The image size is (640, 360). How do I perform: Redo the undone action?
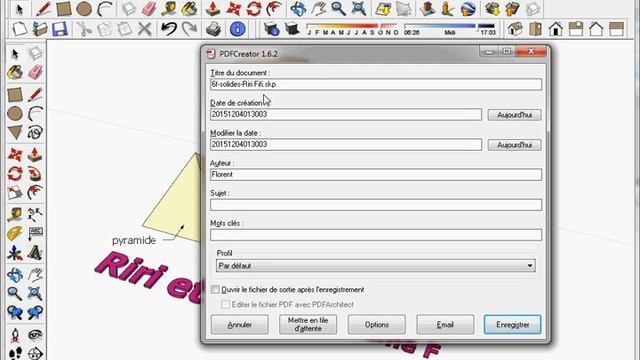(189, 29)
